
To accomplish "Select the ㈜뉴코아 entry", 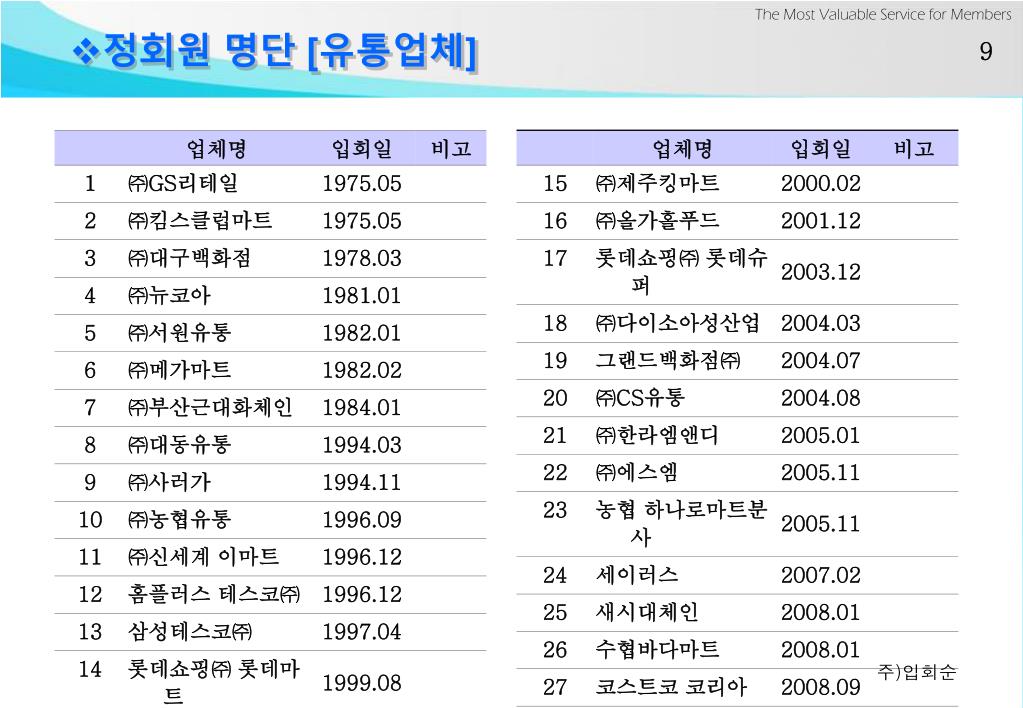I will pyautogui.click(x=169, y=295).
